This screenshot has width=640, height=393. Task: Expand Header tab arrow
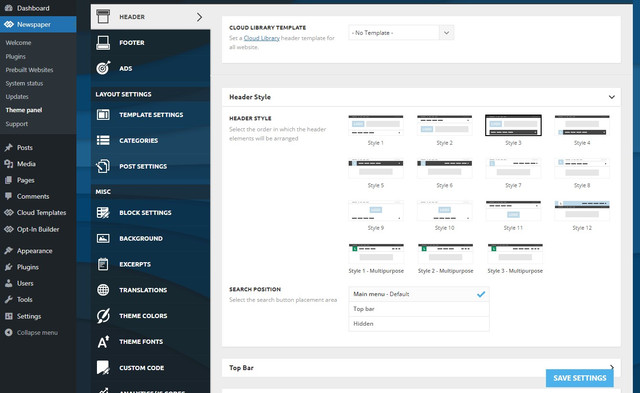click(x=199, y=17)
